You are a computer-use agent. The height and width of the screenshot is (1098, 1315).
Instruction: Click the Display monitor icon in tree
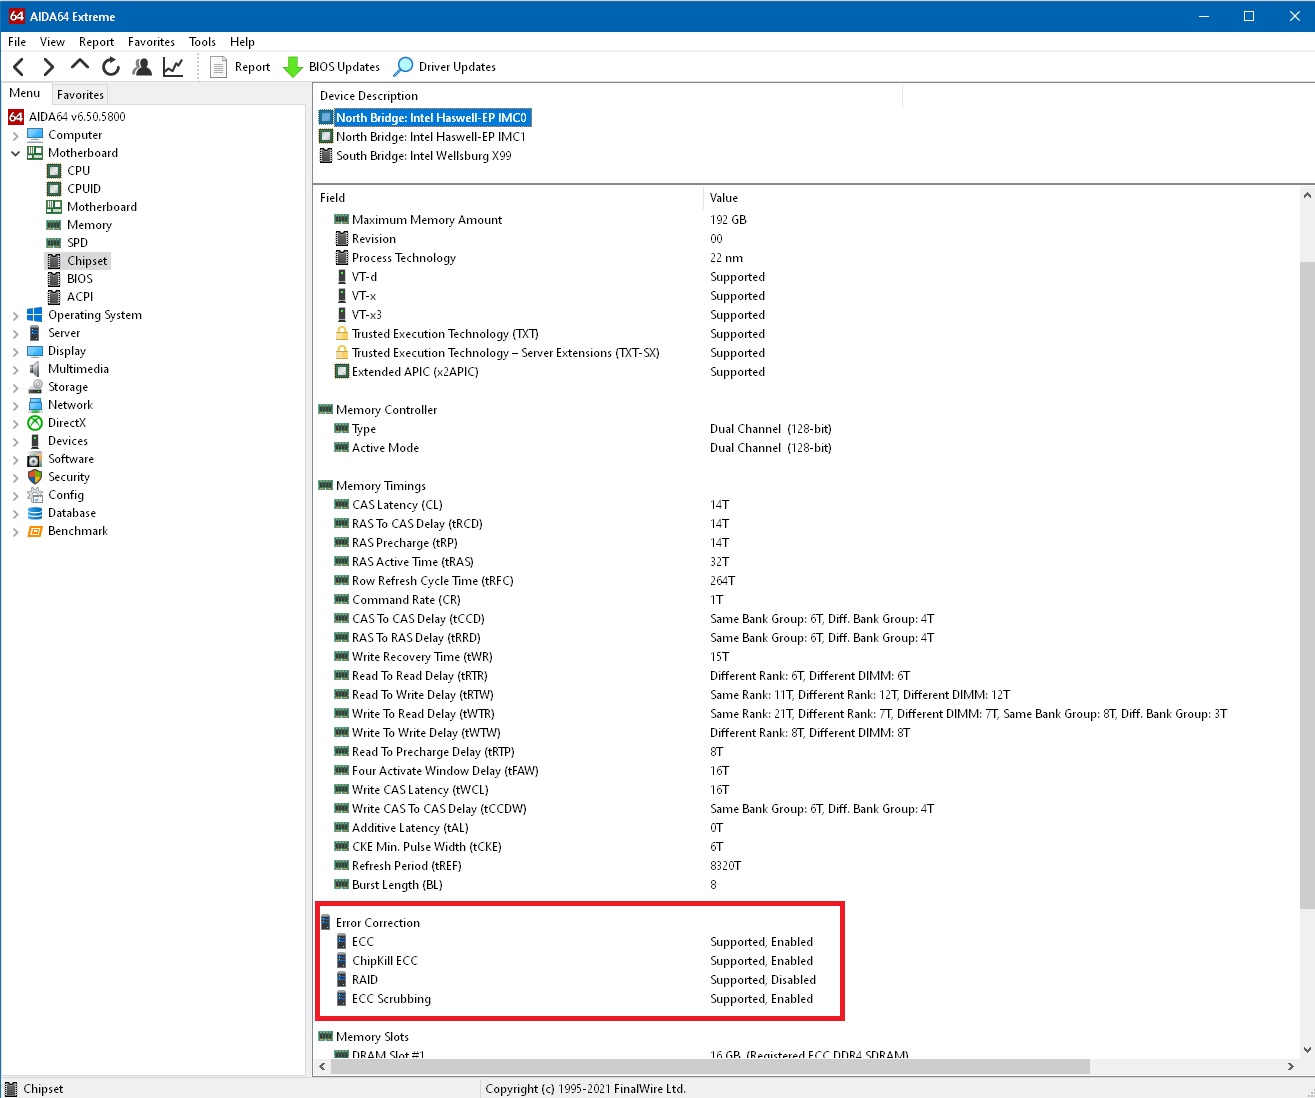click(35, 351)
